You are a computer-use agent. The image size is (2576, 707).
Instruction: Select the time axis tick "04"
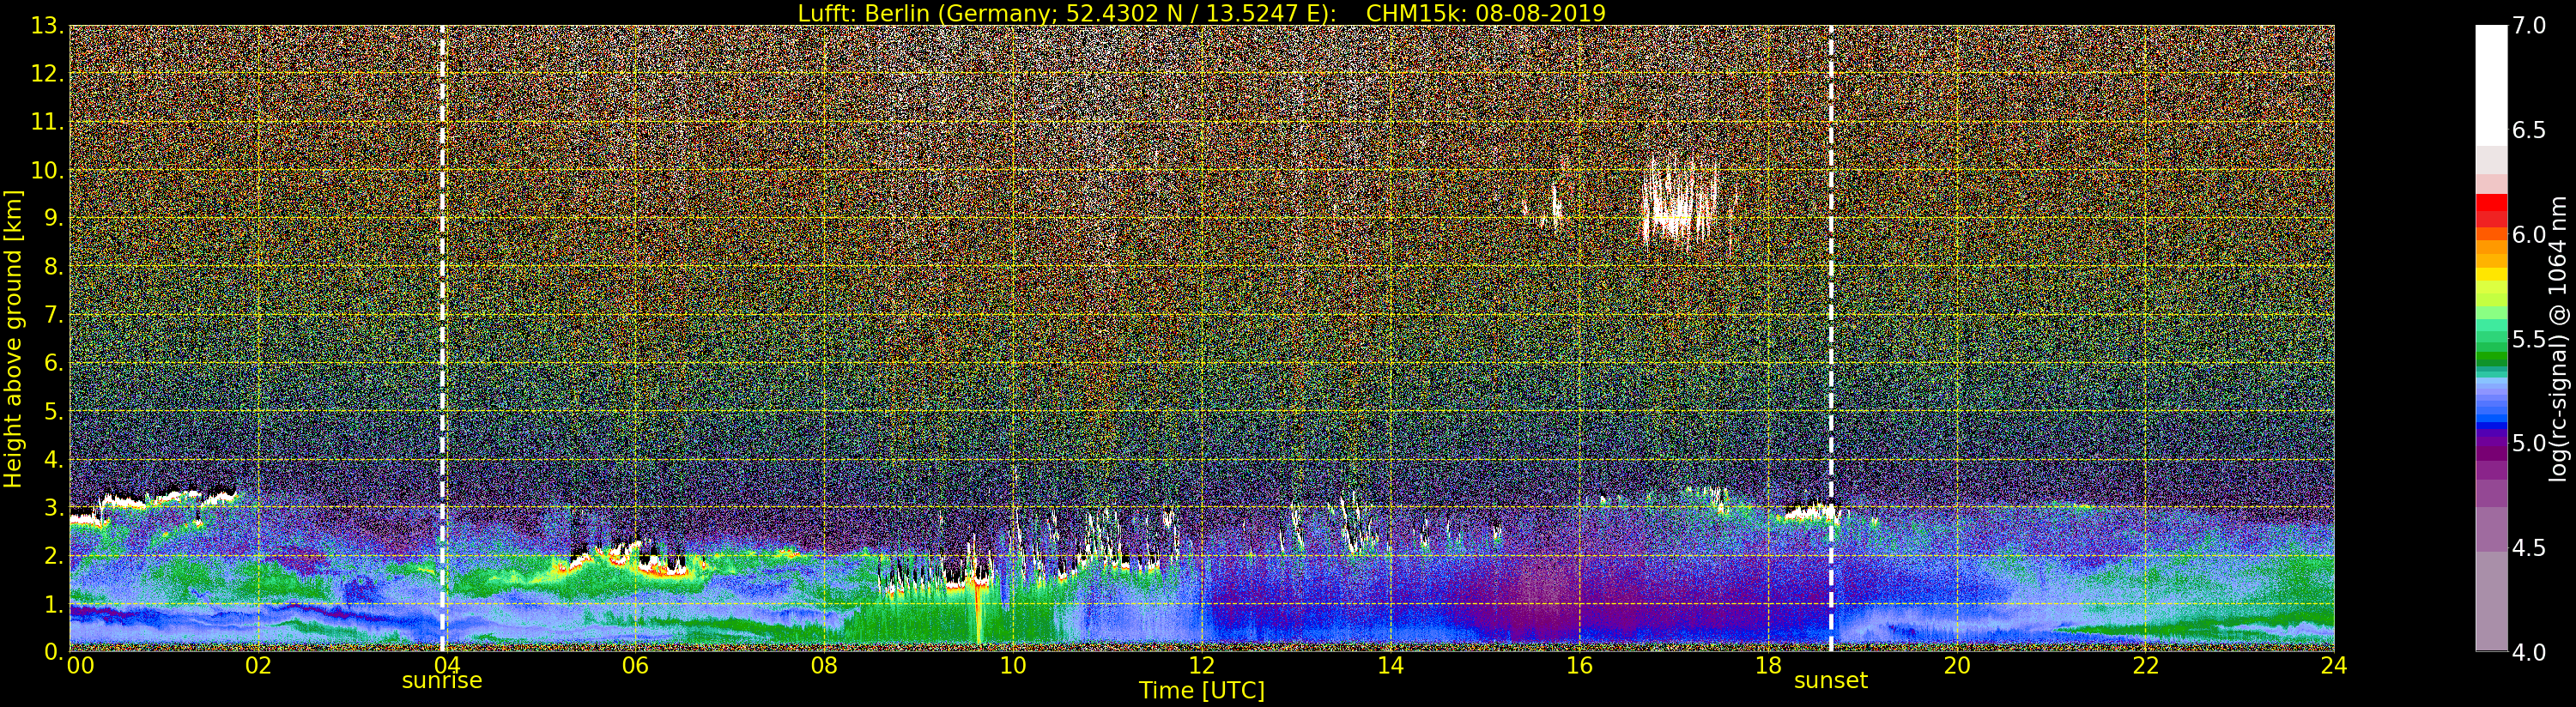coord(446,665)
